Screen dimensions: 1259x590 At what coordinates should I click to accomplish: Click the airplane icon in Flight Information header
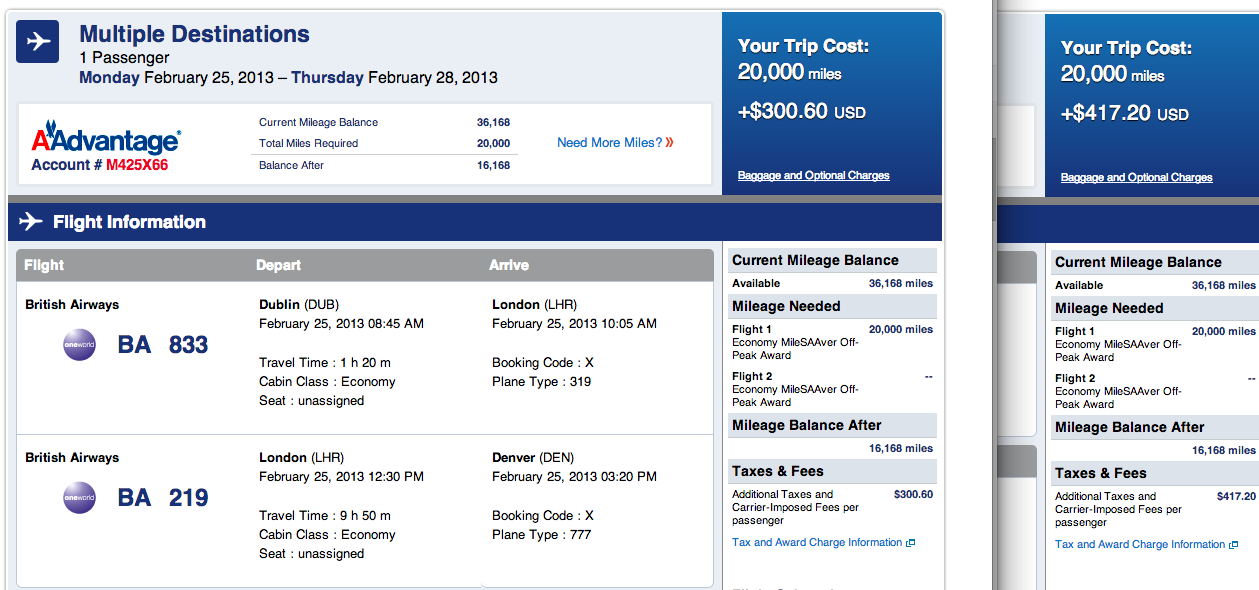point(31,222)
